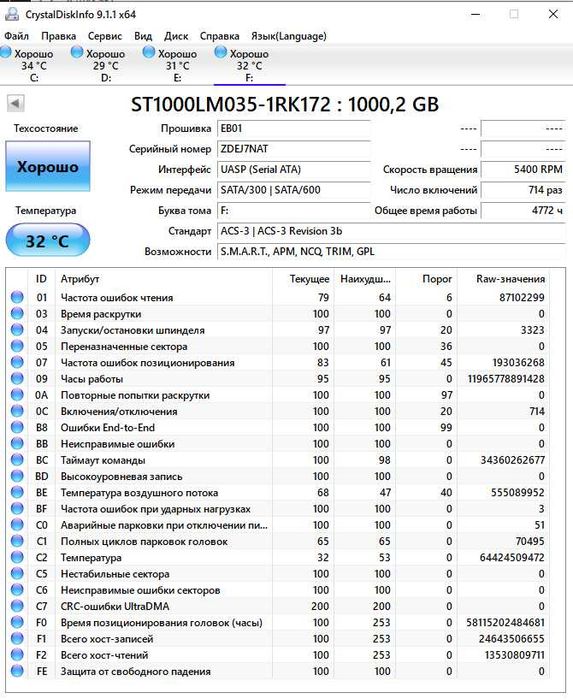Click the previous disk arrow button

15,104
